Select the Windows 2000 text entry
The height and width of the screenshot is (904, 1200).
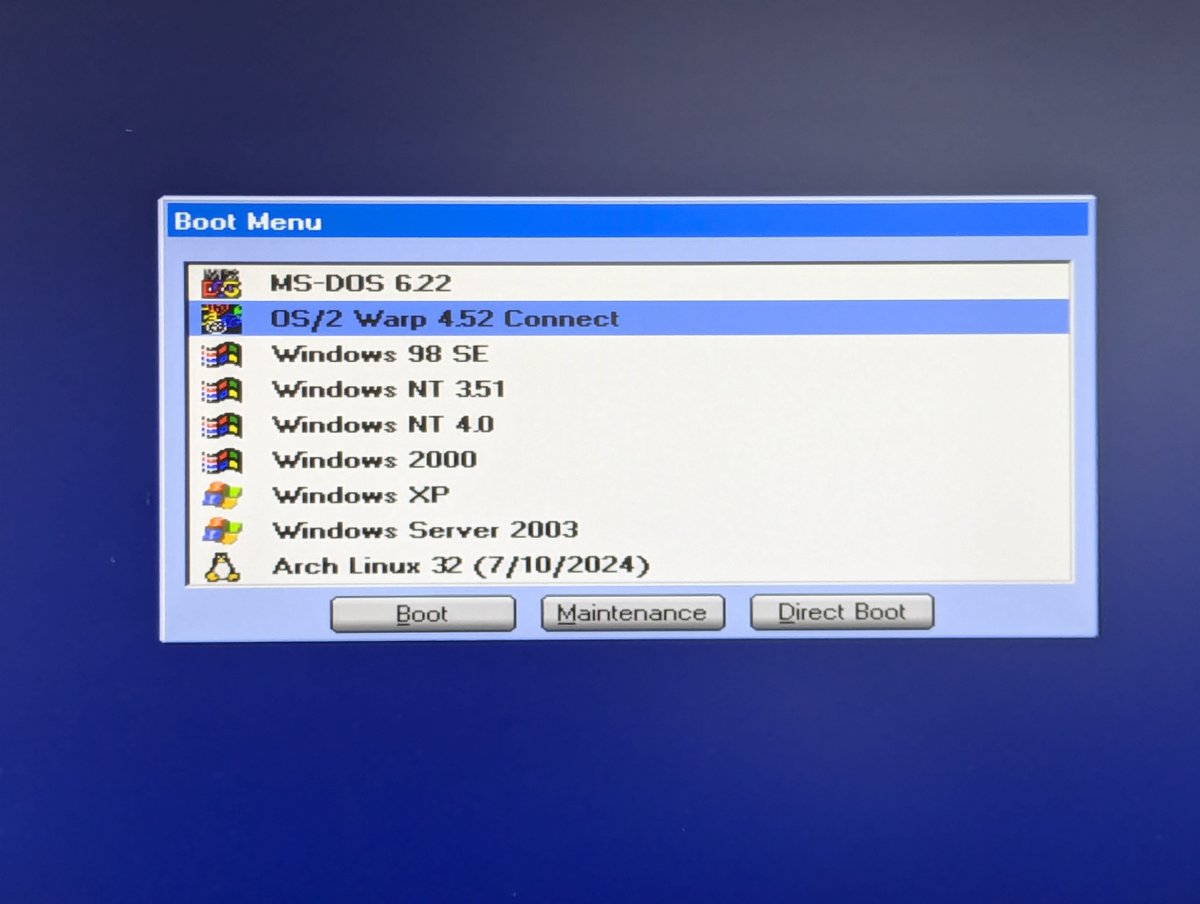click(374, 460)
